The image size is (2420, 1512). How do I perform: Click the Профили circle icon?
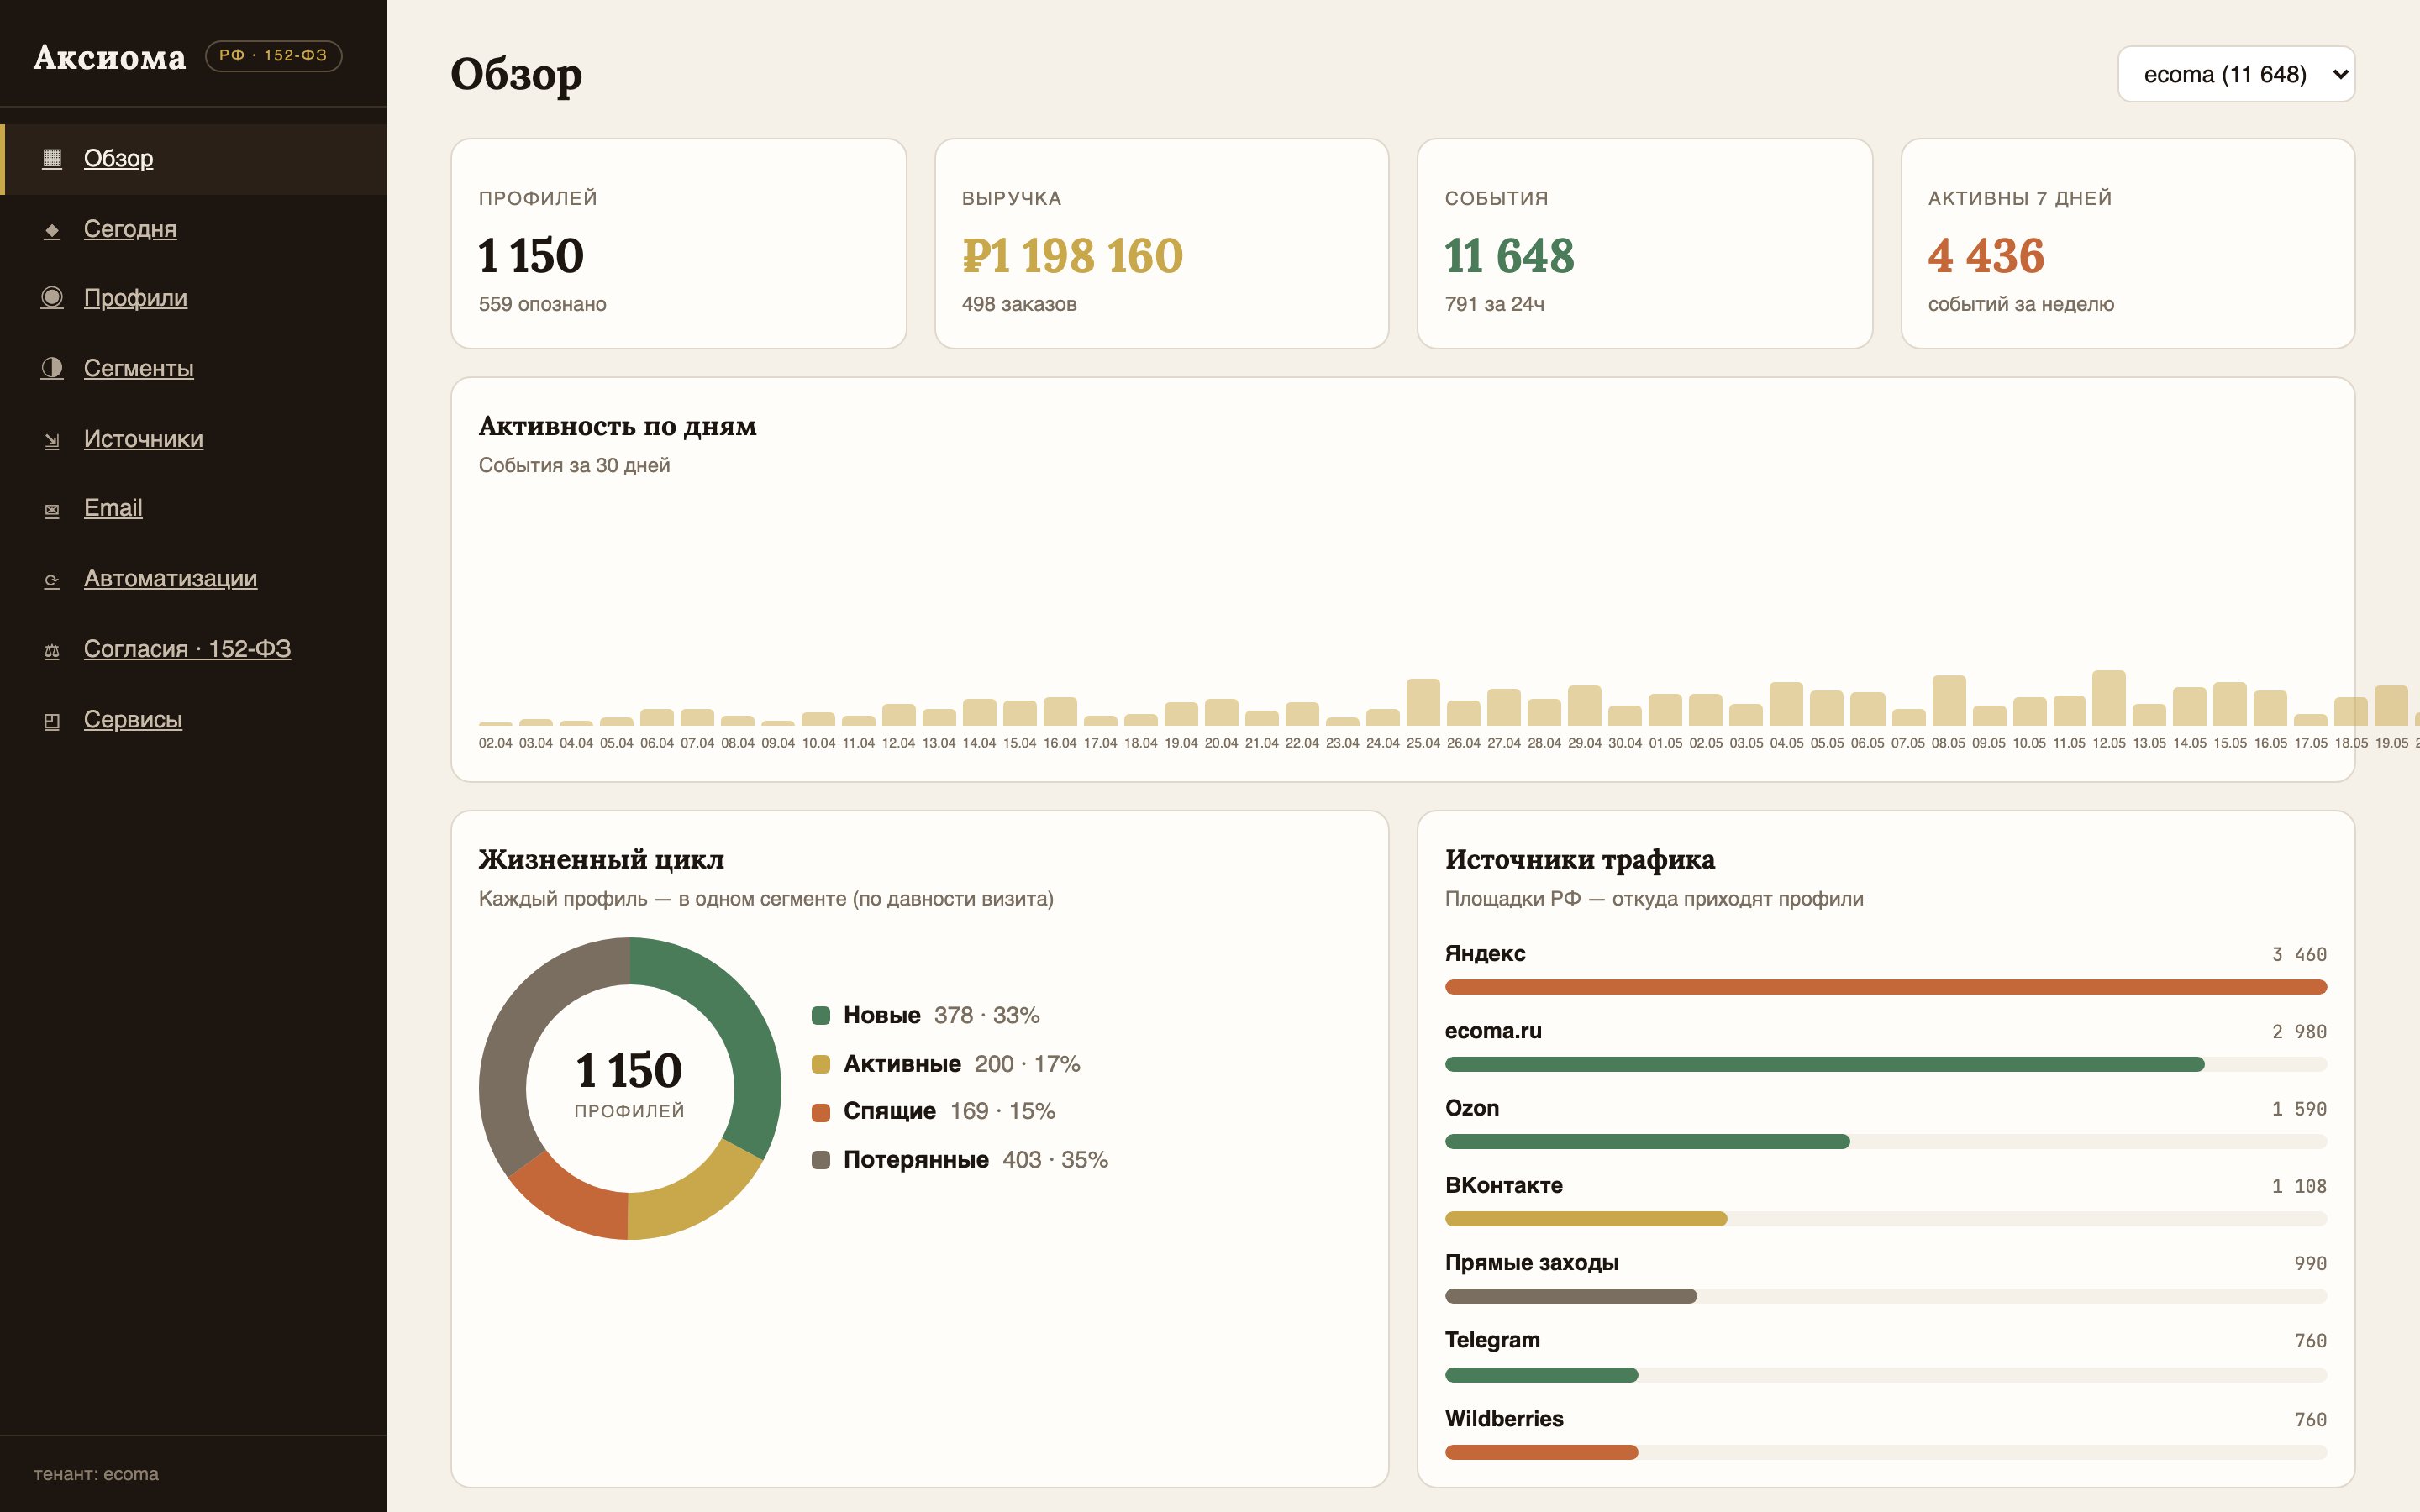tap(52, 298)
